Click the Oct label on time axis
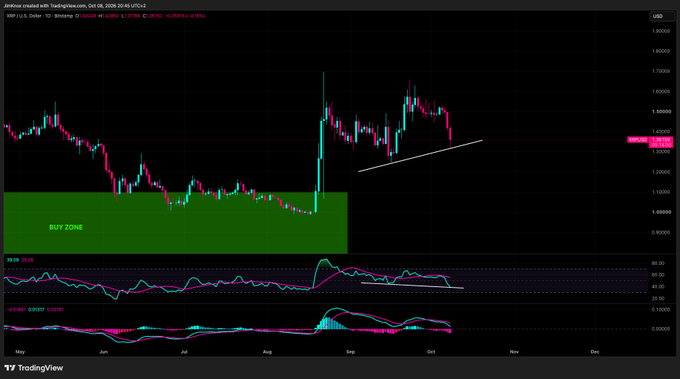 point(431,352)
